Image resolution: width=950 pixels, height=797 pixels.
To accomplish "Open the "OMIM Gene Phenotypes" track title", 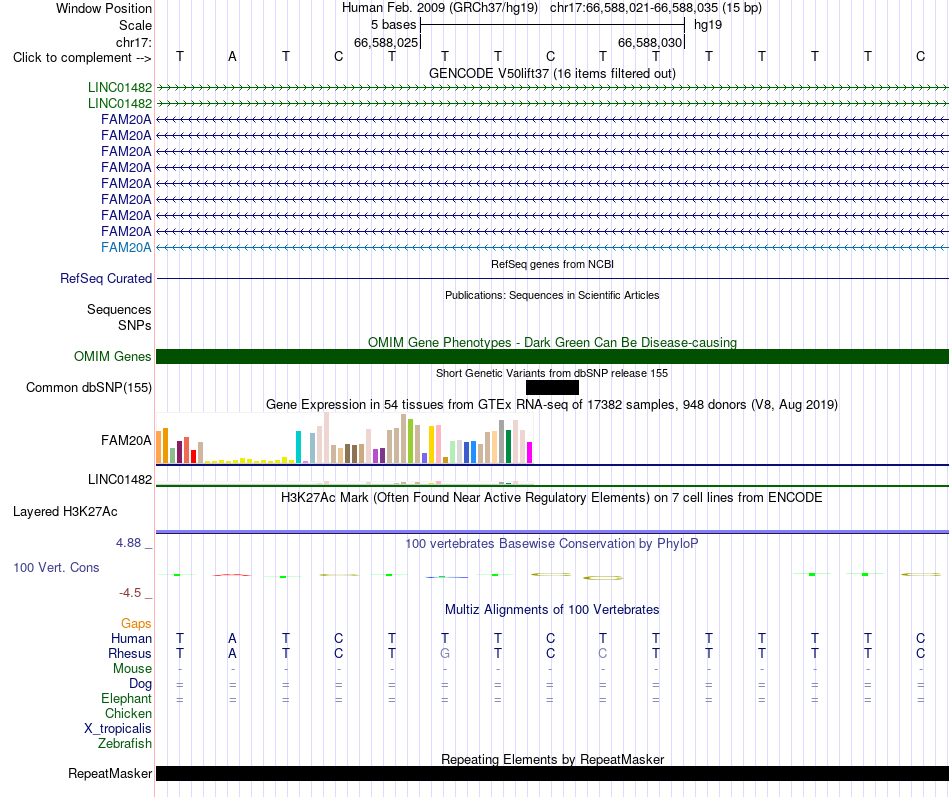I will [552, 342].
